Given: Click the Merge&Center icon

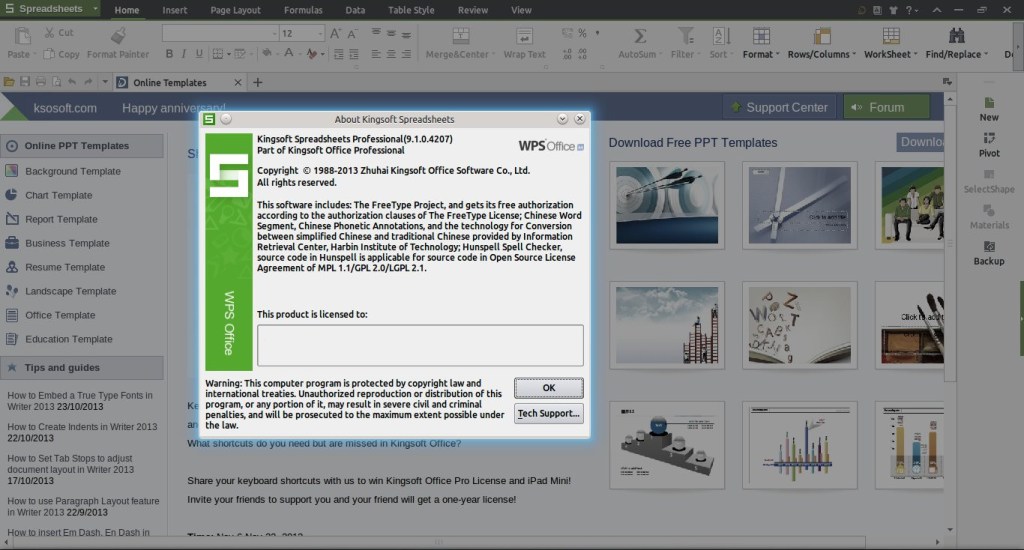Looking at the screenshot, I should pos(460,35).
